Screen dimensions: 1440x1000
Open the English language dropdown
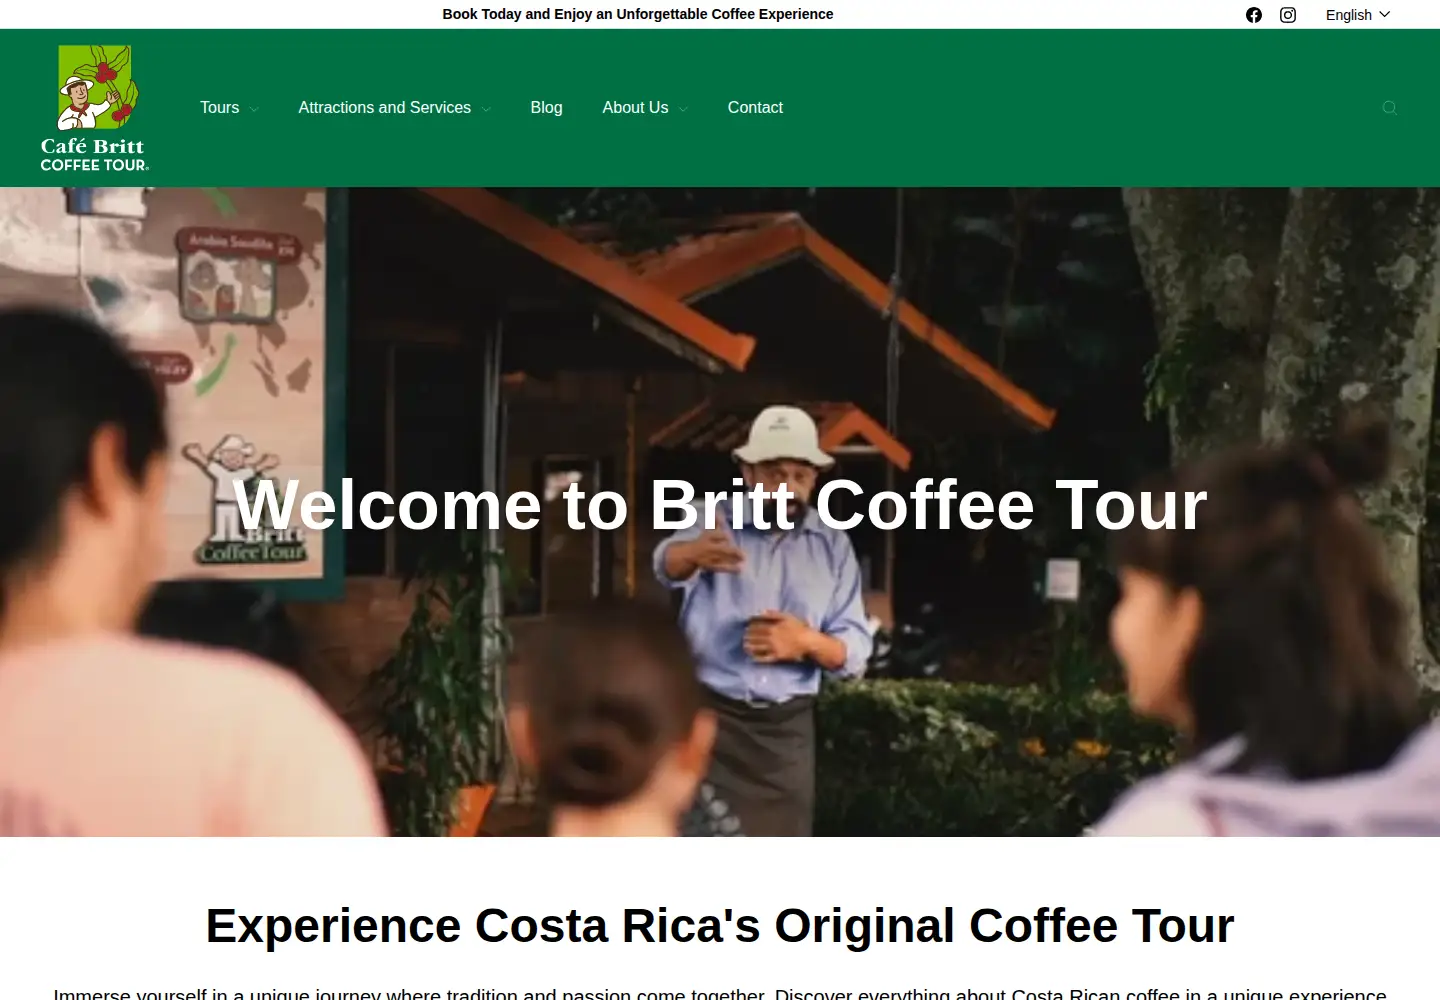(x=1358, y=15)
